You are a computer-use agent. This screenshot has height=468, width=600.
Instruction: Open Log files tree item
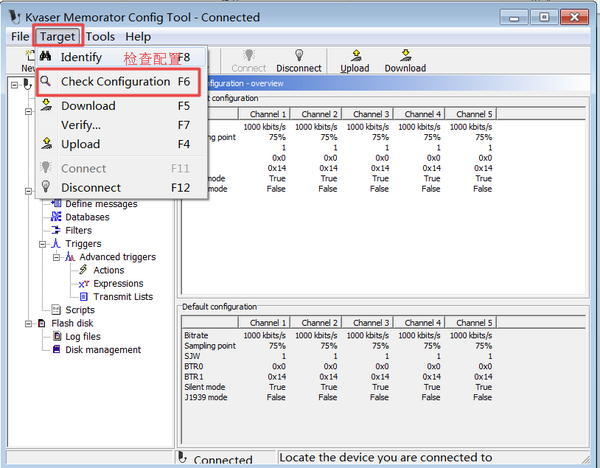83,336
